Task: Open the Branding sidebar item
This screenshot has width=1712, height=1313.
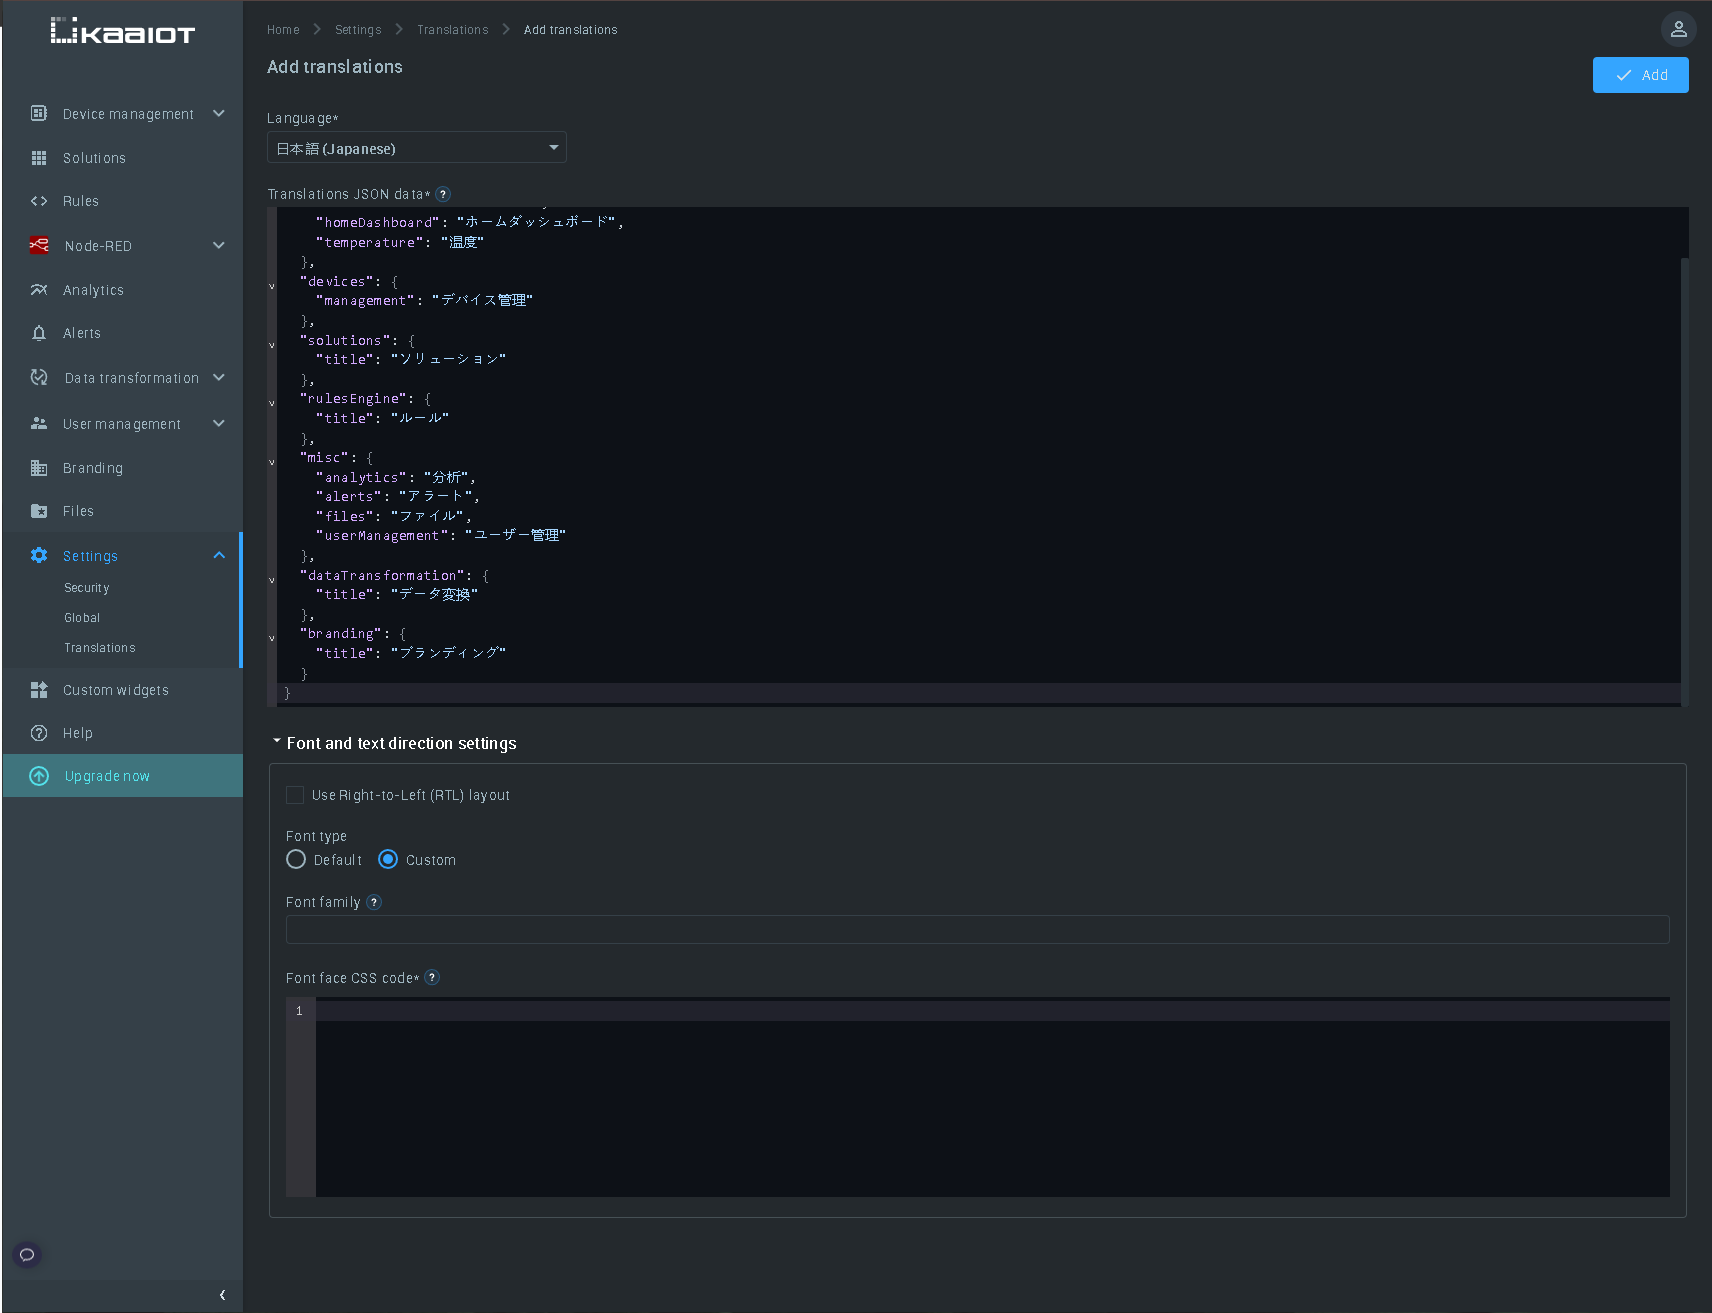Action: pyautogui.click(x=93, y=468)
